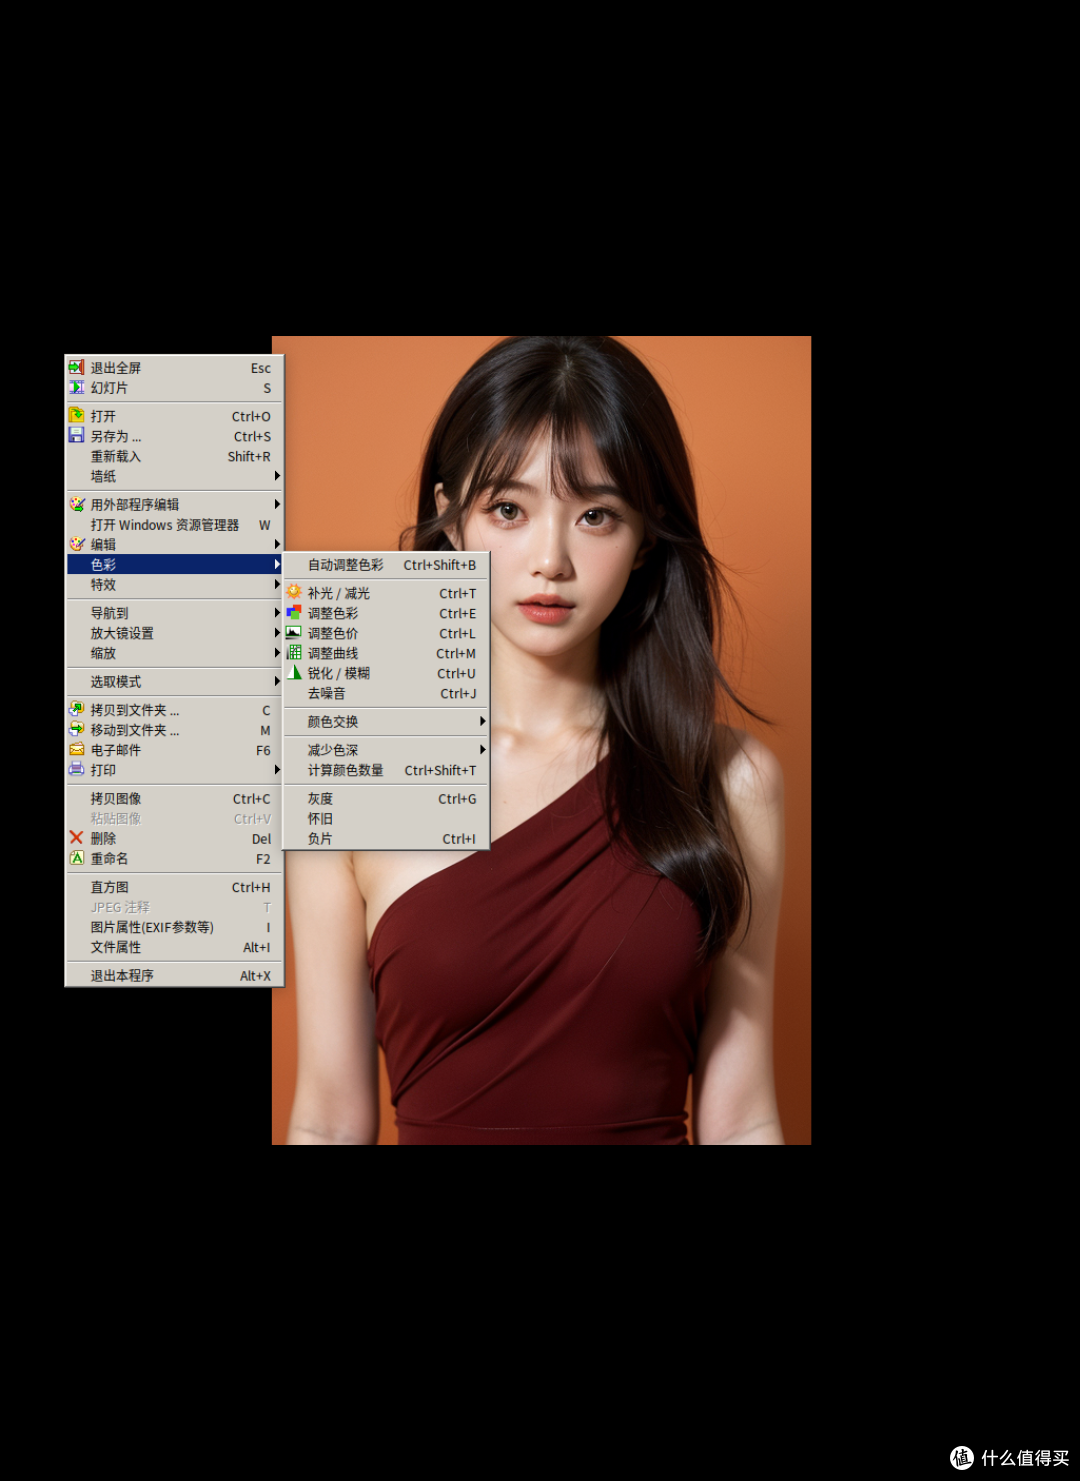Expand the 放大镜设置 submenu arrow
This screenshot has height=1481, width=1080.
[x=277, y=633]
